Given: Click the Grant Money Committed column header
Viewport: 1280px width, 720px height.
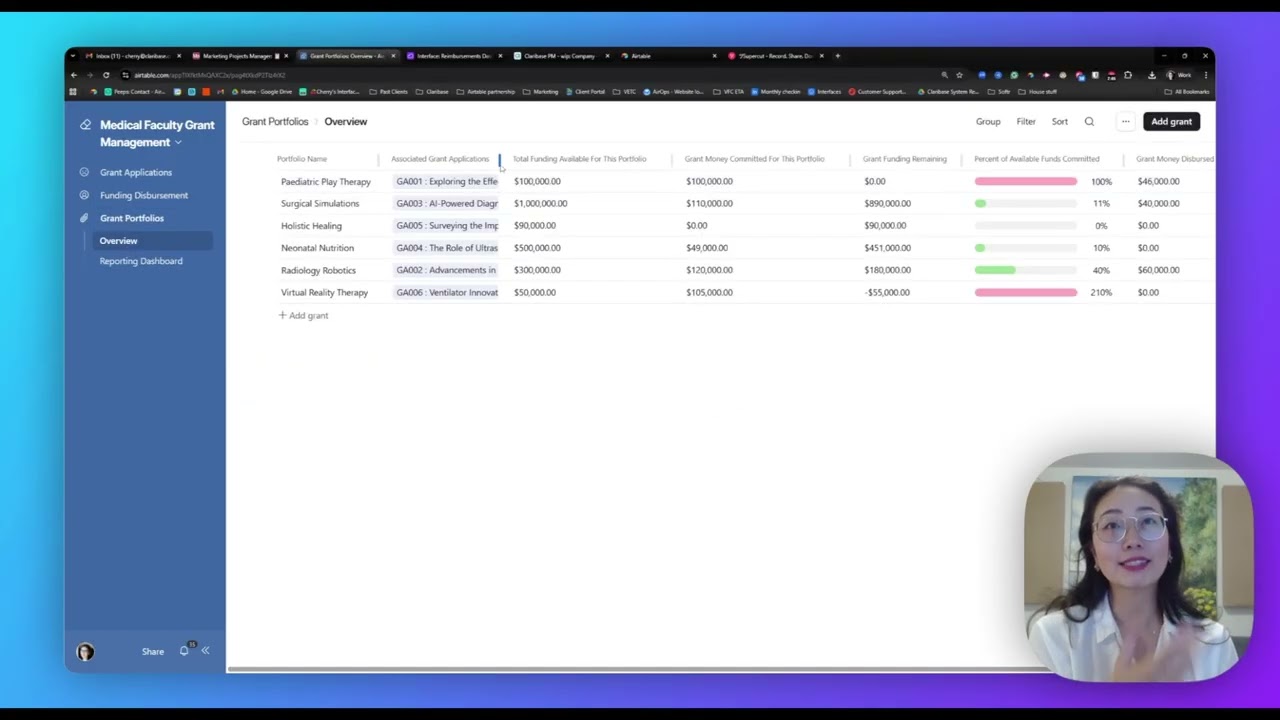Looking at the screenshot, I should point(754,159).
